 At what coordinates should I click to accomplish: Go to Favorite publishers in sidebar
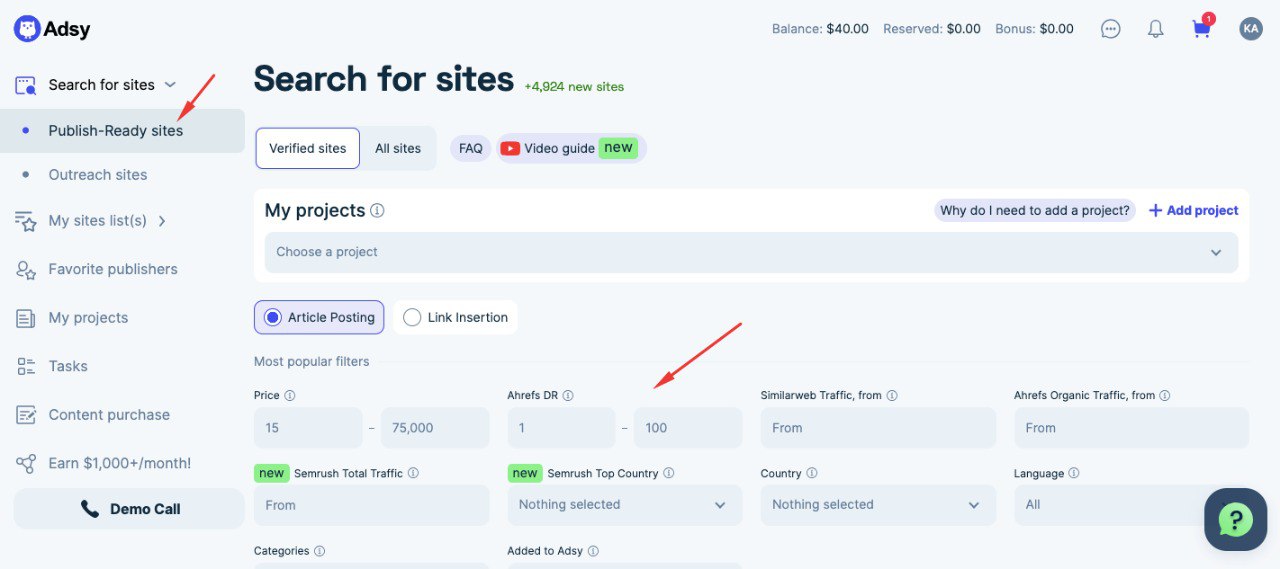(112, 269)
